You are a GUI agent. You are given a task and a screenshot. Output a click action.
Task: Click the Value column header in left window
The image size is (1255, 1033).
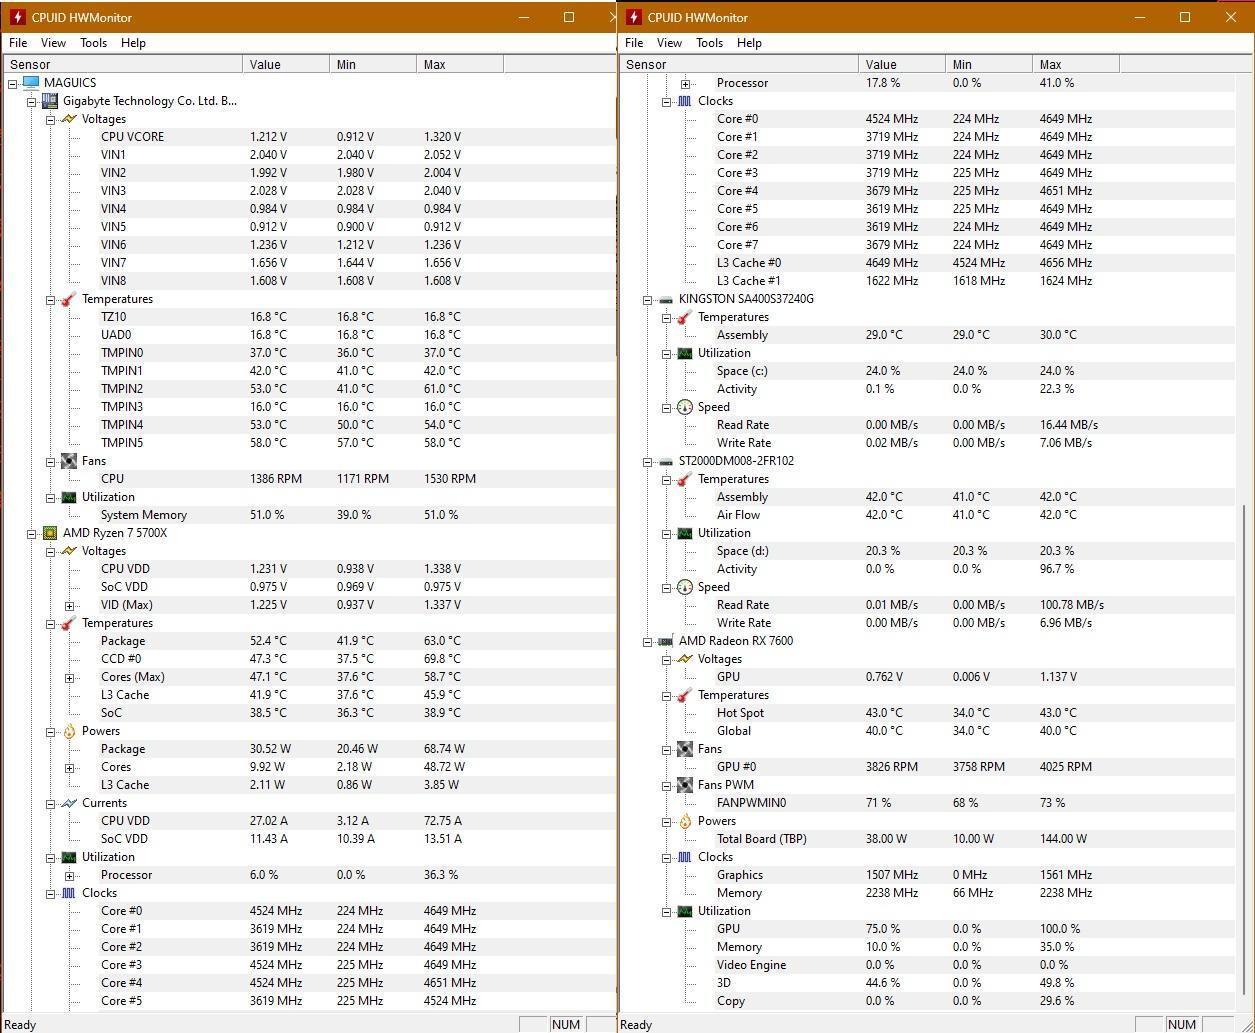(286, 64)
